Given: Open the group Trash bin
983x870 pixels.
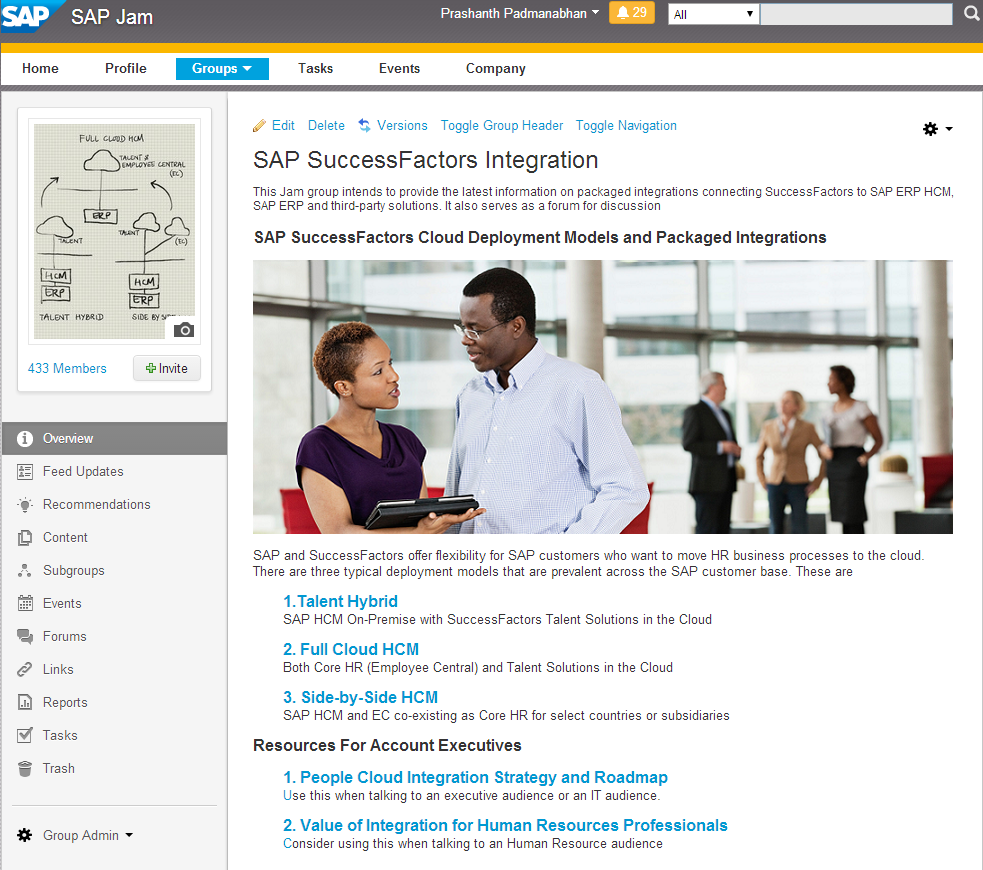Looking at the screenshot, I should pos(58,768).
